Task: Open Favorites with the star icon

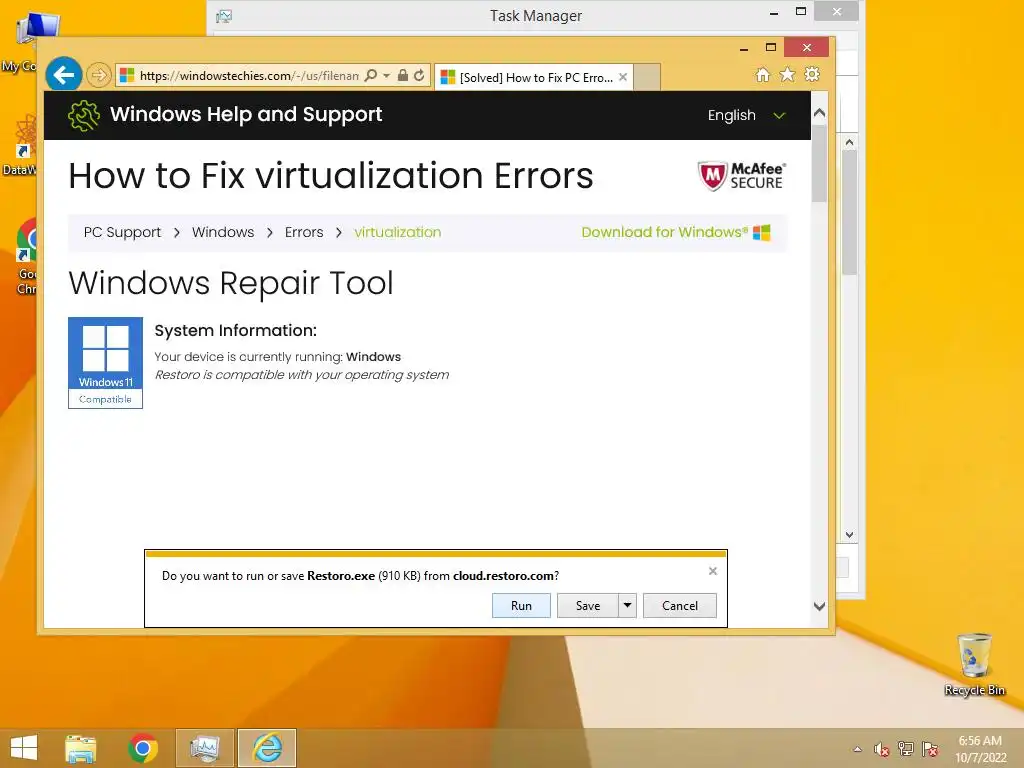Action: (x=788, y=75)
